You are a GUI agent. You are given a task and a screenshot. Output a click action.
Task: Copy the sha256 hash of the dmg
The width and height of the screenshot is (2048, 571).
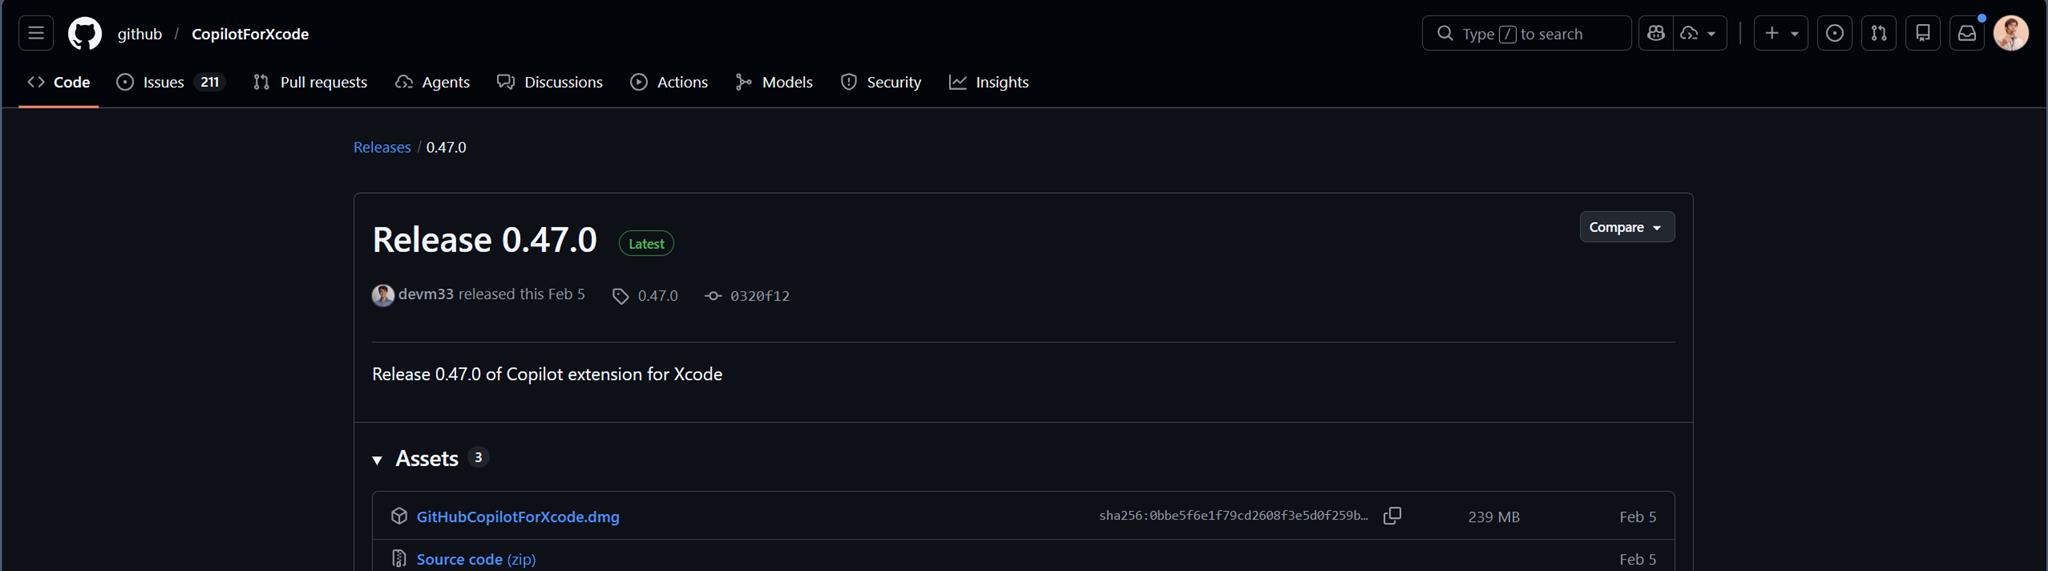[1392, 516]
